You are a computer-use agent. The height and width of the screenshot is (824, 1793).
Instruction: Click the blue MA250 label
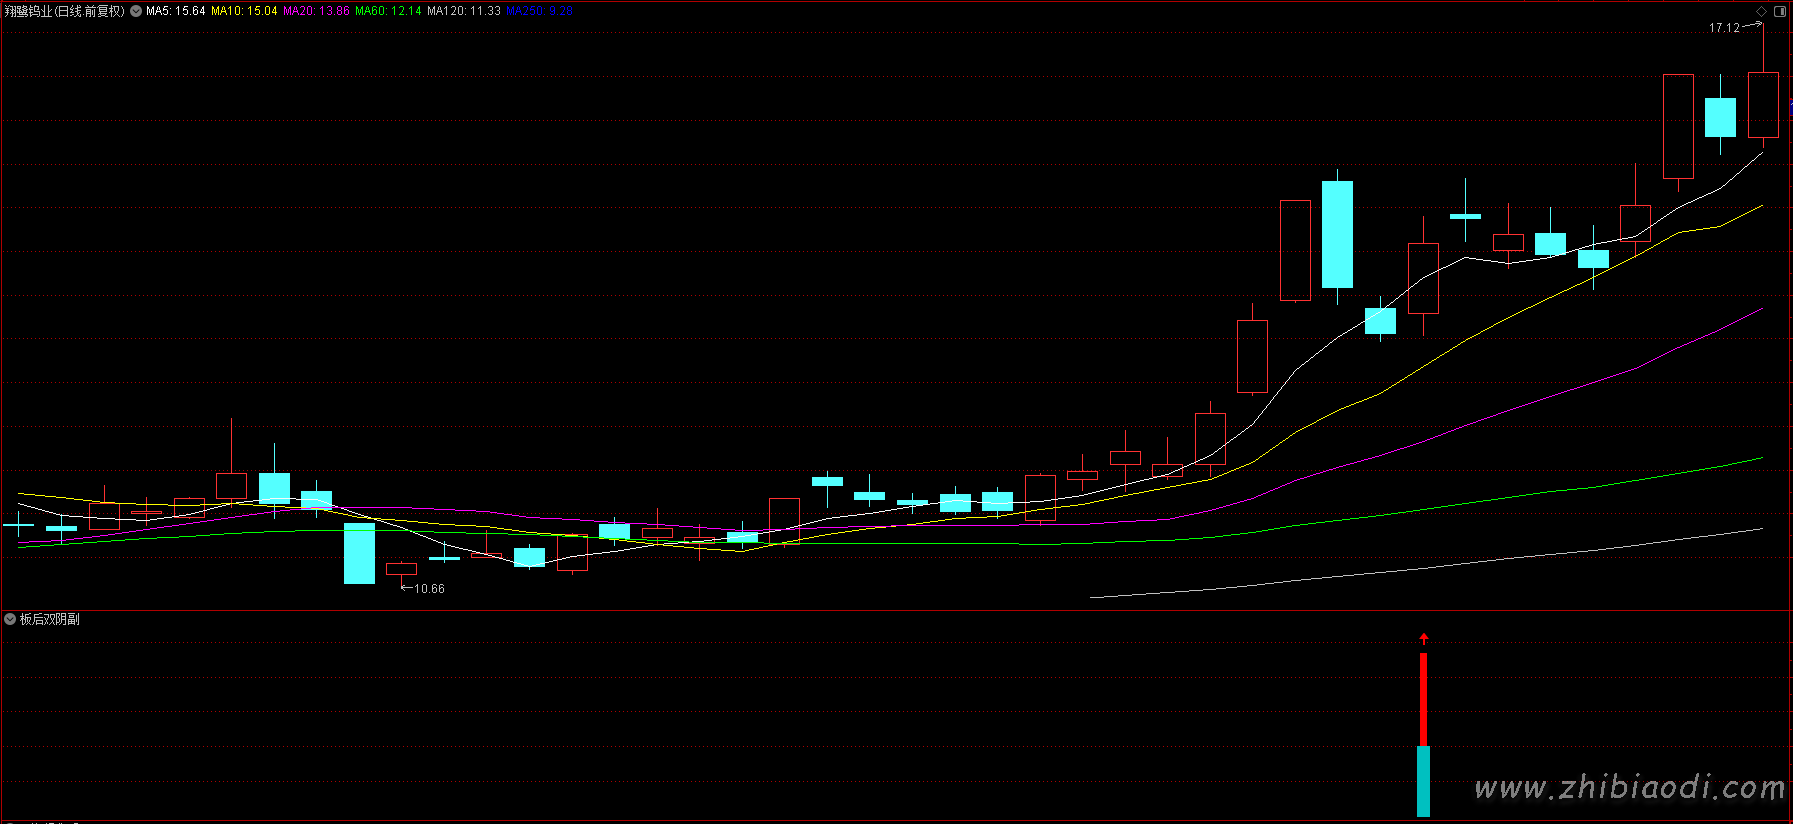coord(539,11)
